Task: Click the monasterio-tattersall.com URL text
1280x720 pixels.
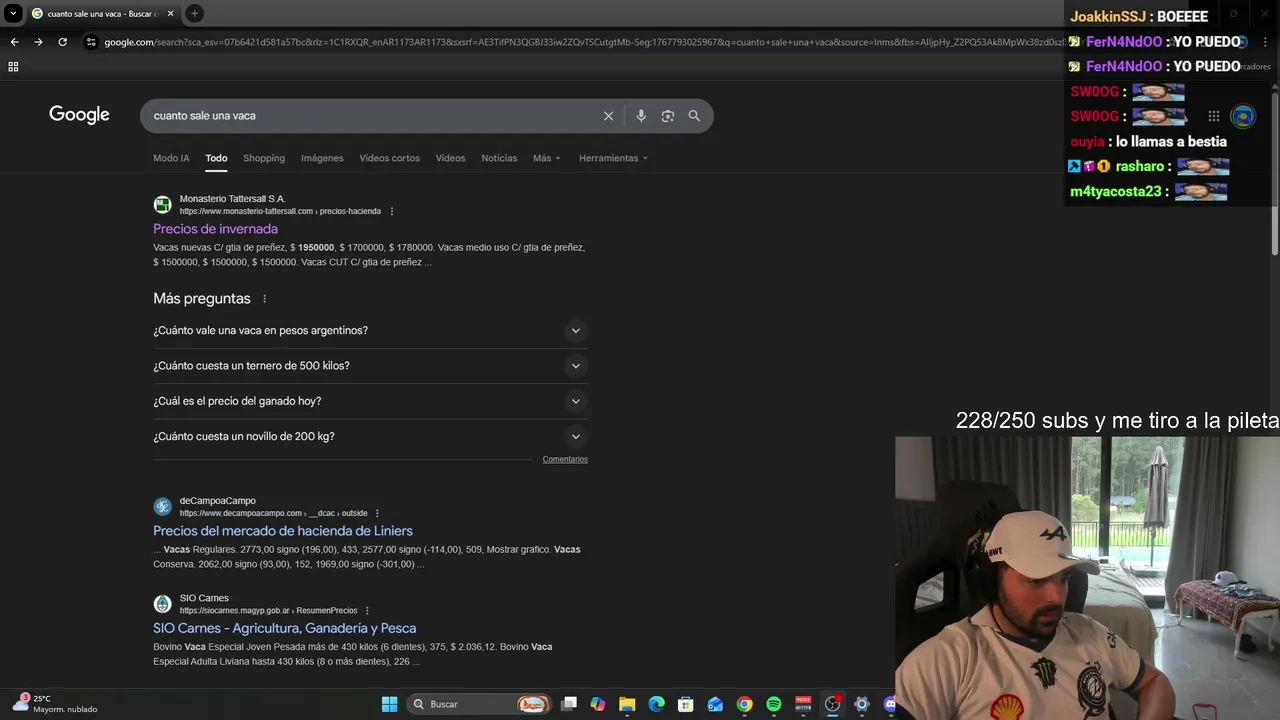Action: pyautogui.click(x=280, y=212)
